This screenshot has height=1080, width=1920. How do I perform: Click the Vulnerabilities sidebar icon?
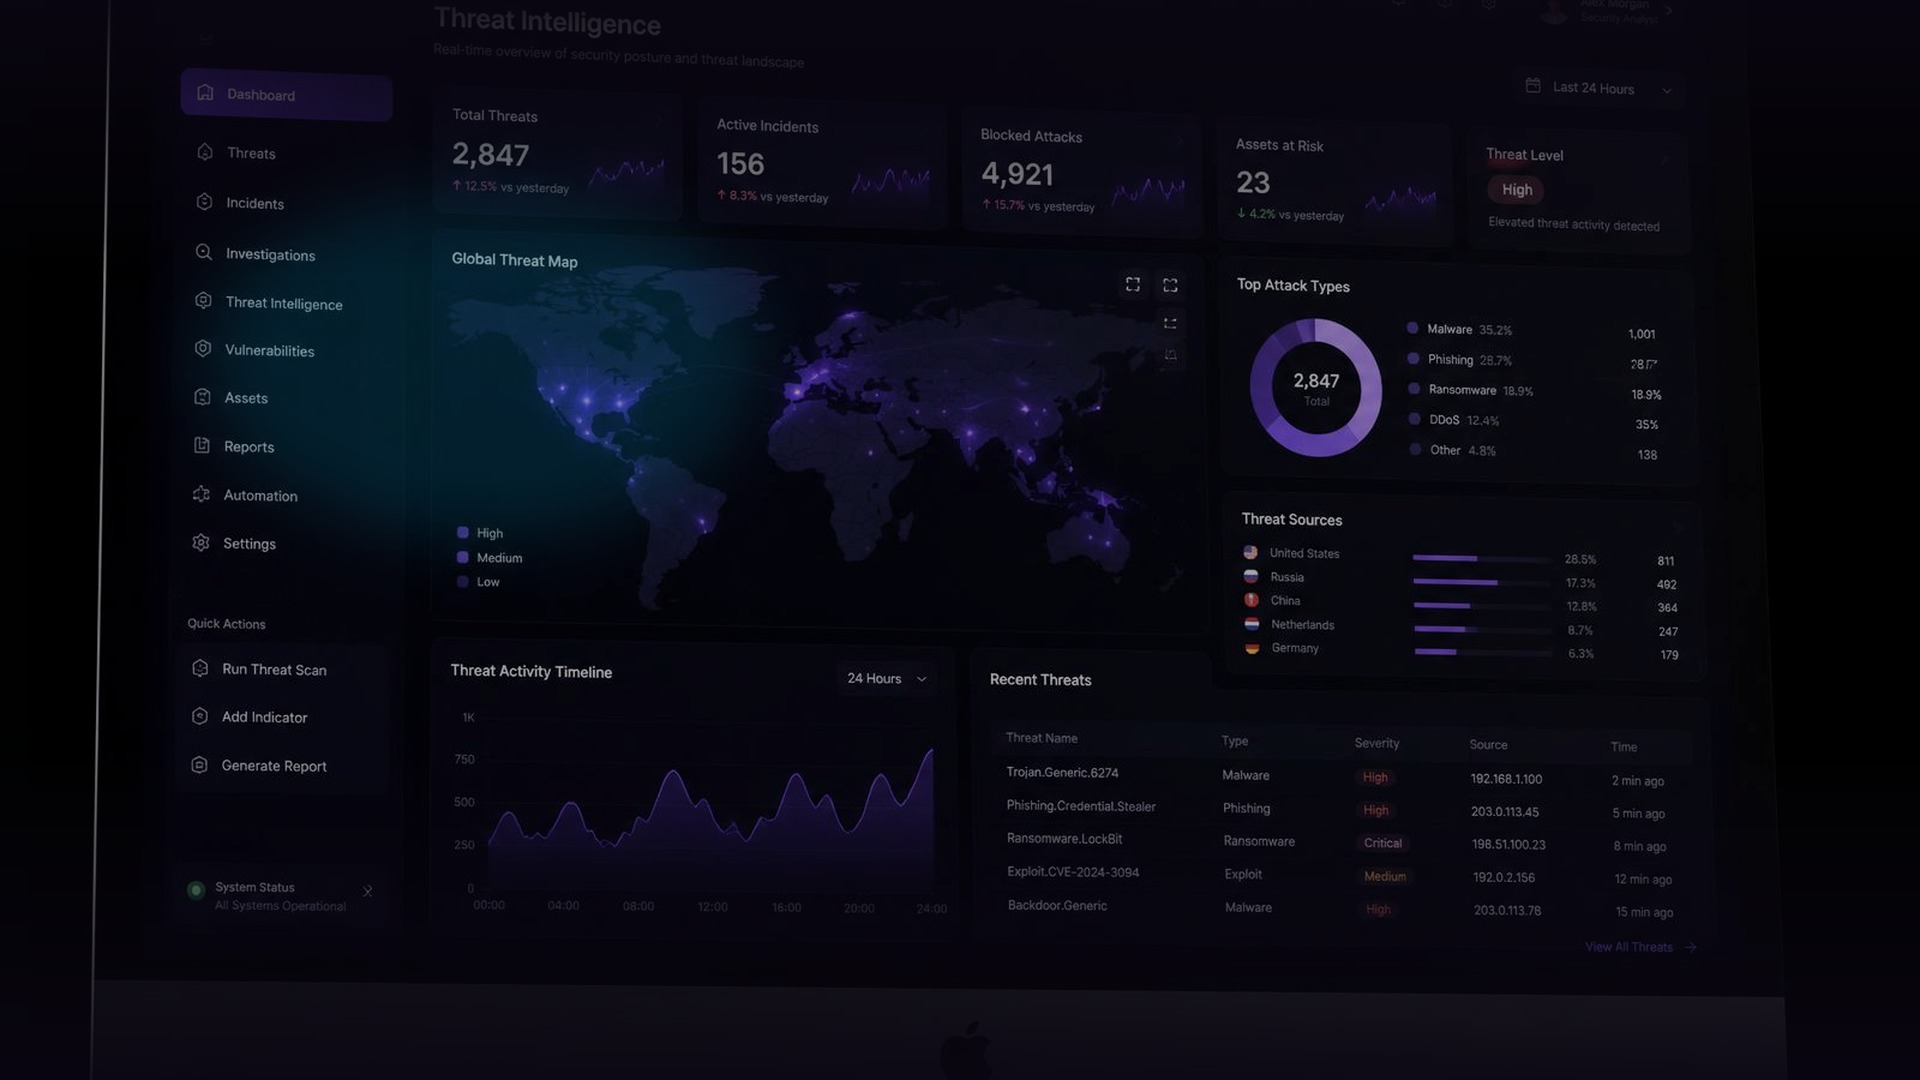click(203, 349)
